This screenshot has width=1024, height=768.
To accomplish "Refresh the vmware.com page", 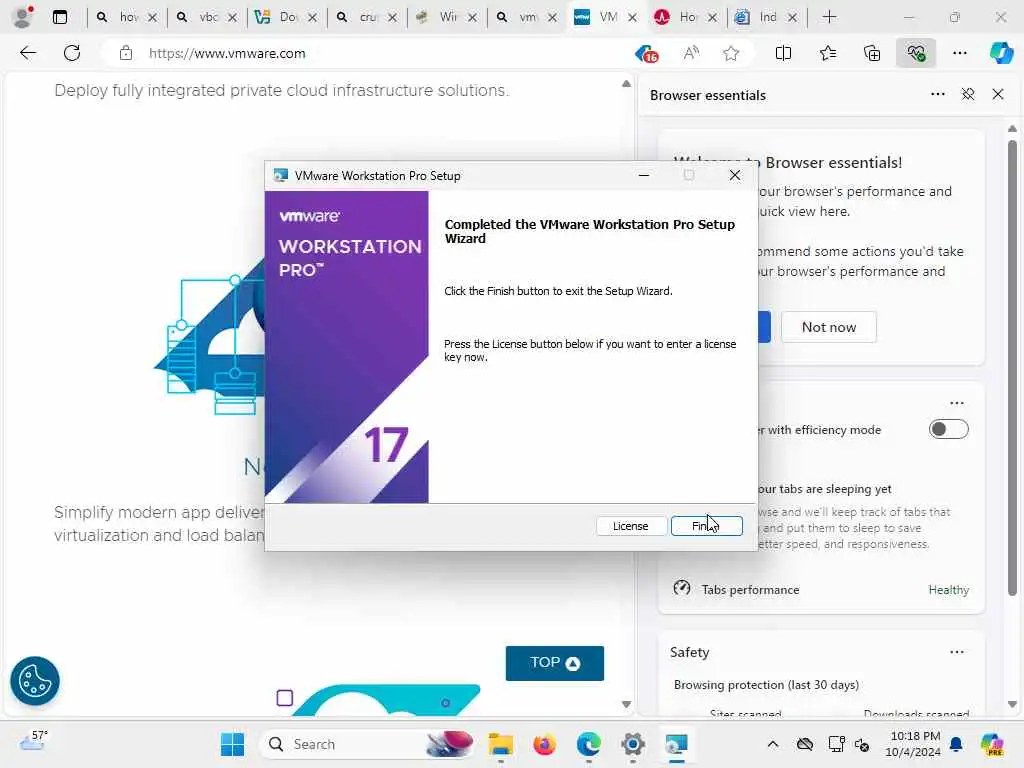I will (72, 53).
